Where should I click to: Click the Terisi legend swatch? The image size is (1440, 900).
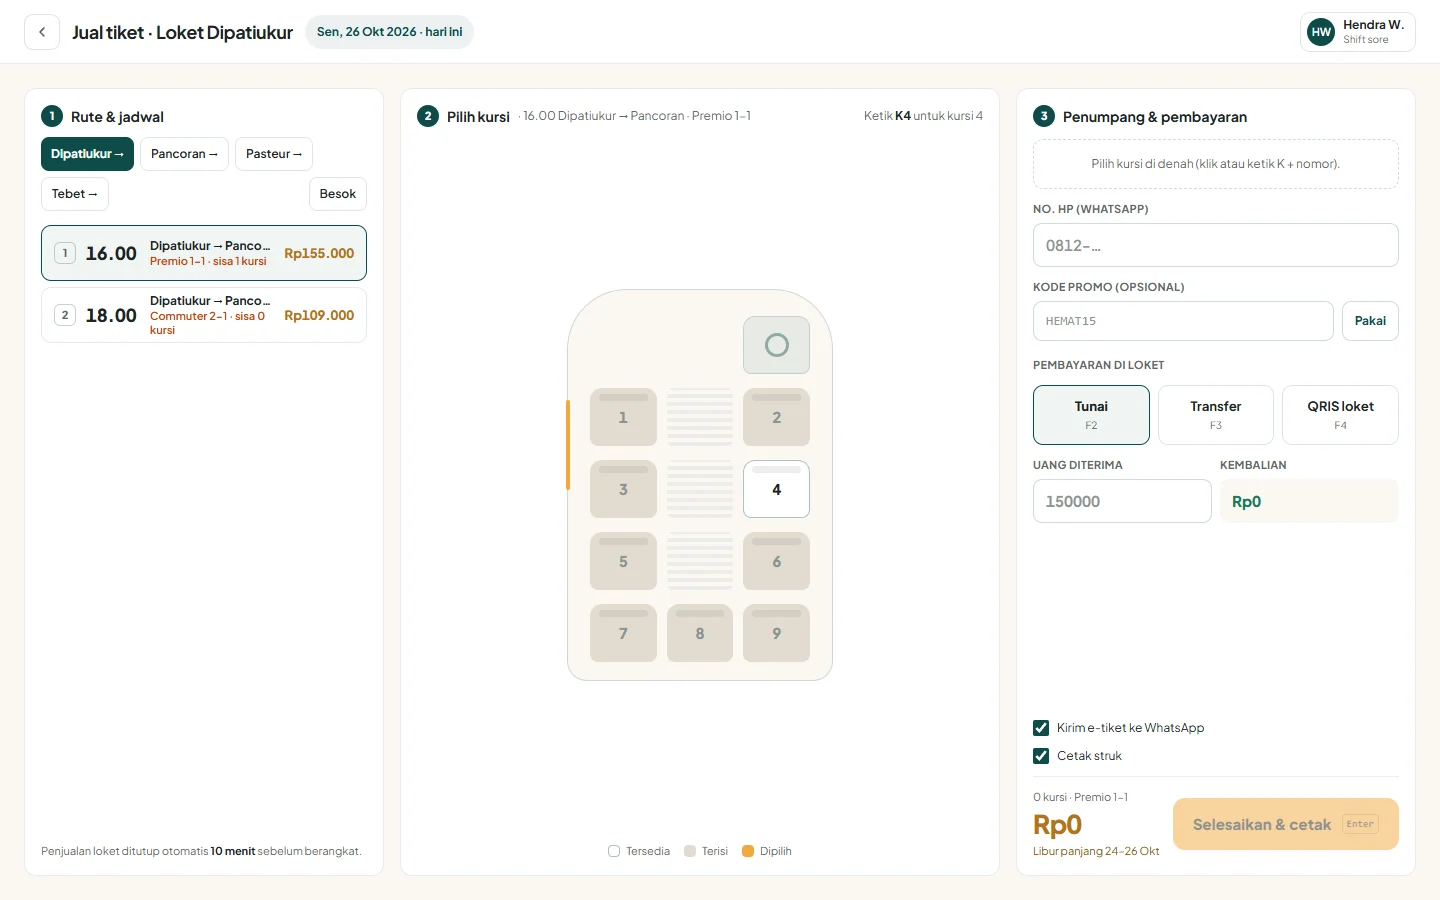[690, 851]
